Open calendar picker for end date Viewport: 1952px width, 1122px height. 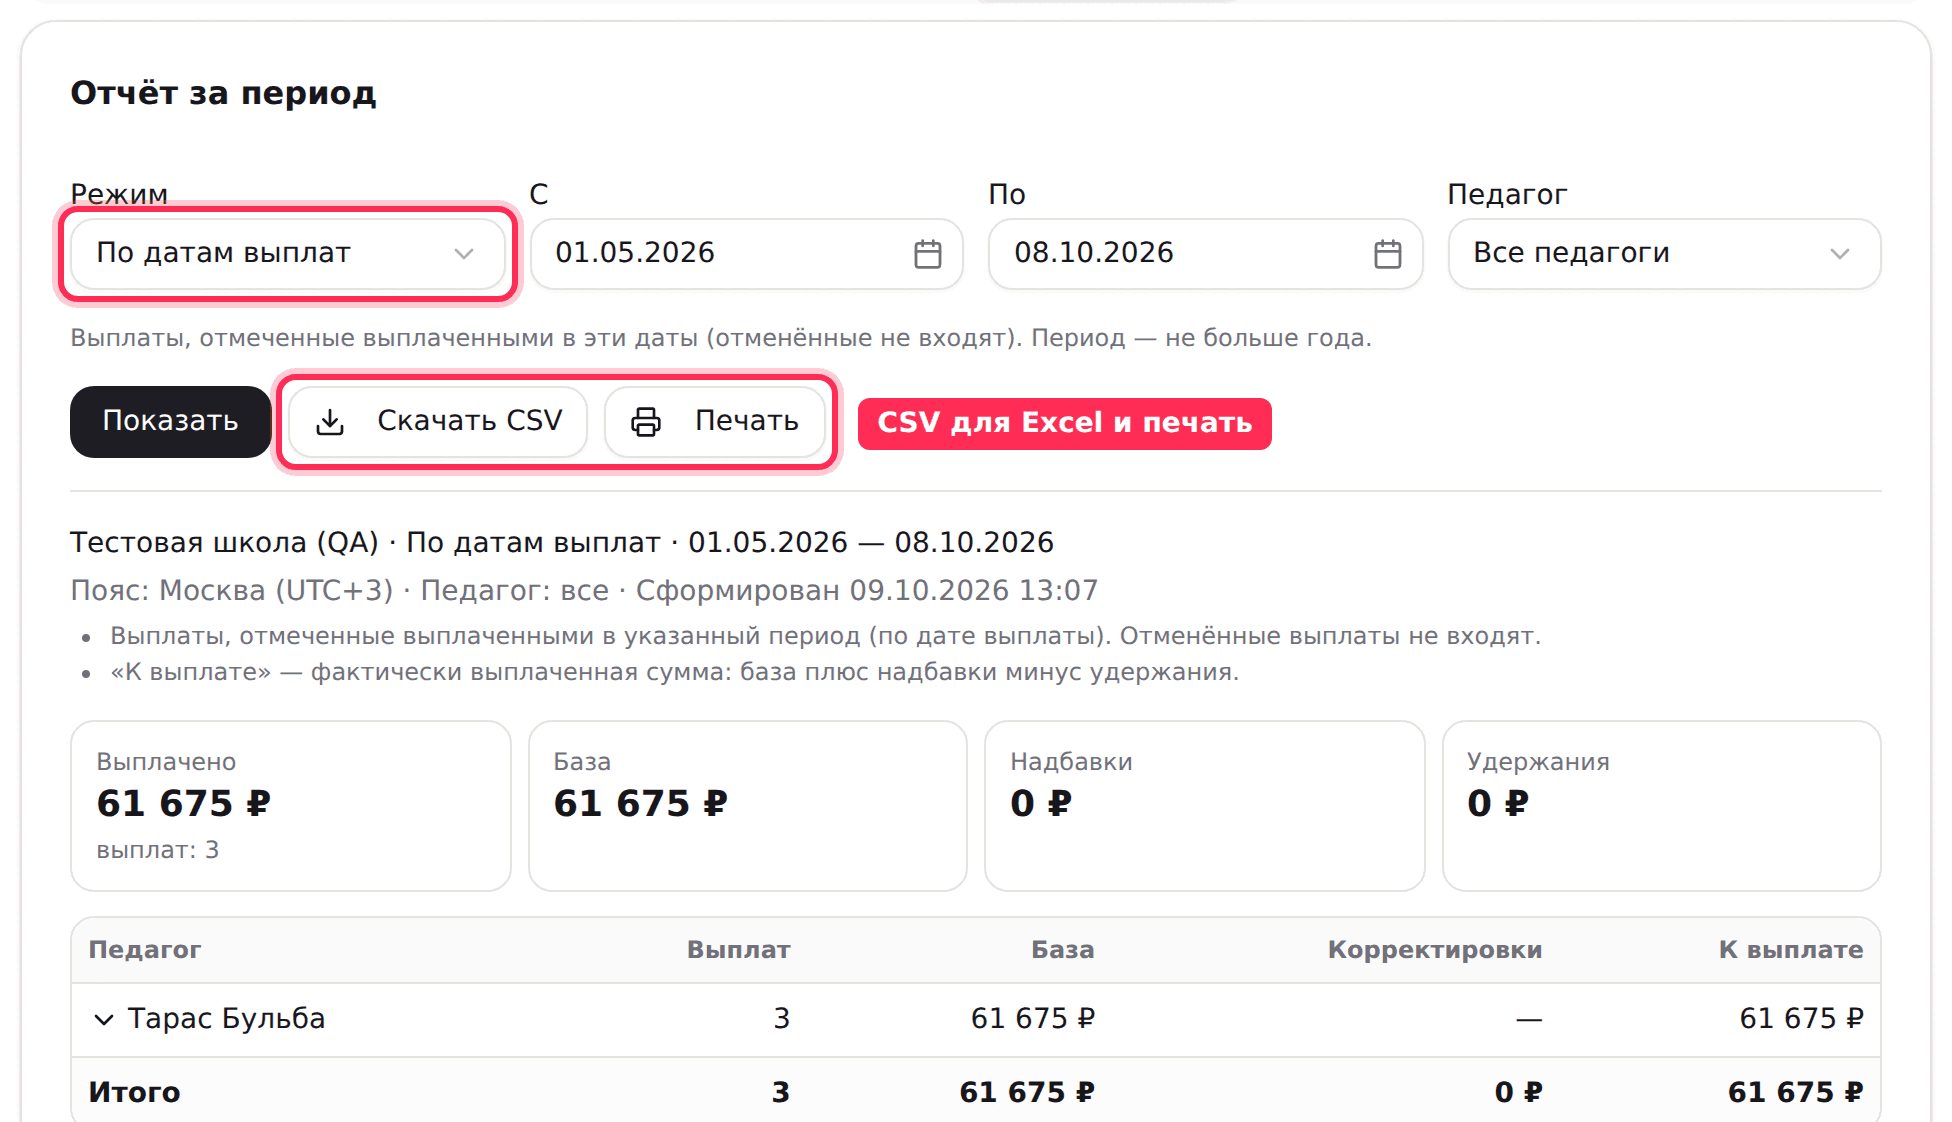[x=1387, y=254]
